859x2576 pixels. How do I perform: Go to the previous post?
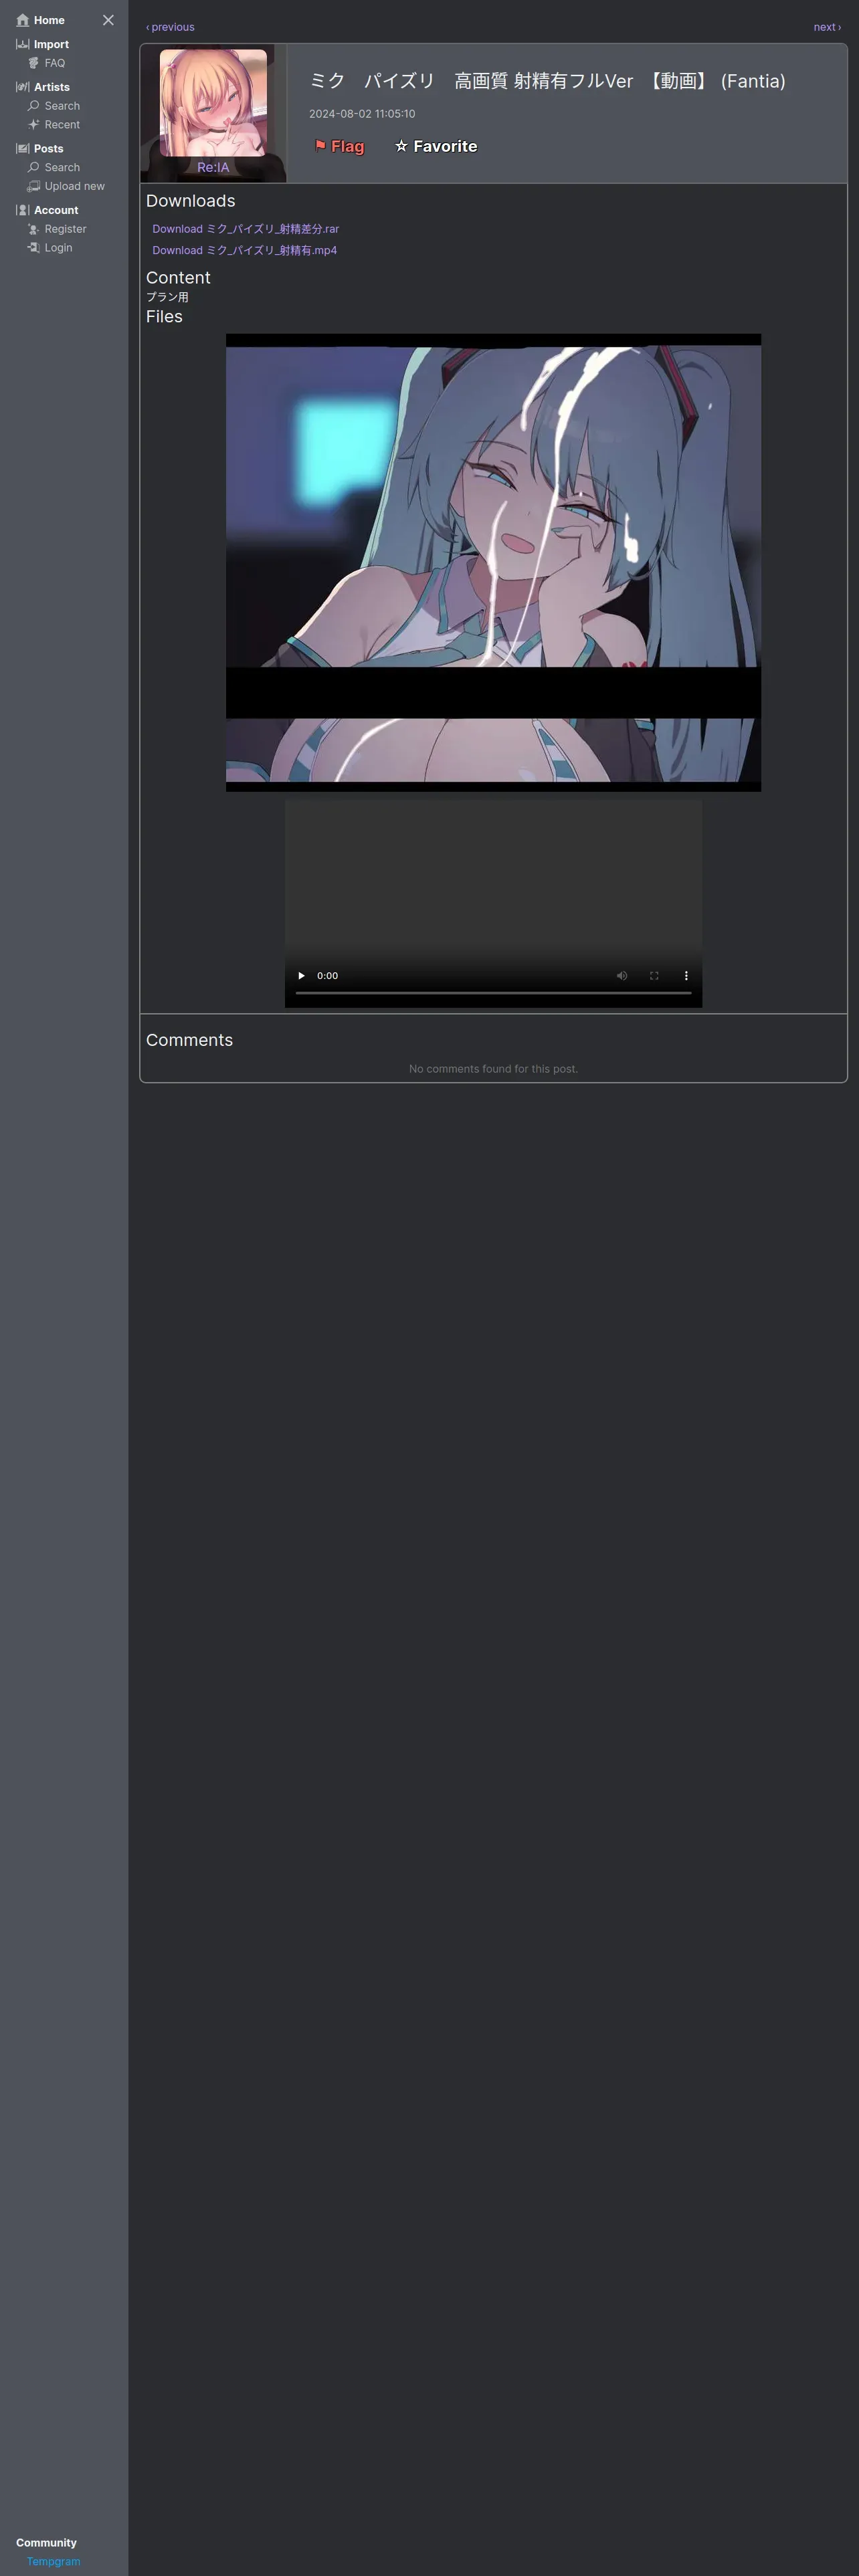coord(170,27)
